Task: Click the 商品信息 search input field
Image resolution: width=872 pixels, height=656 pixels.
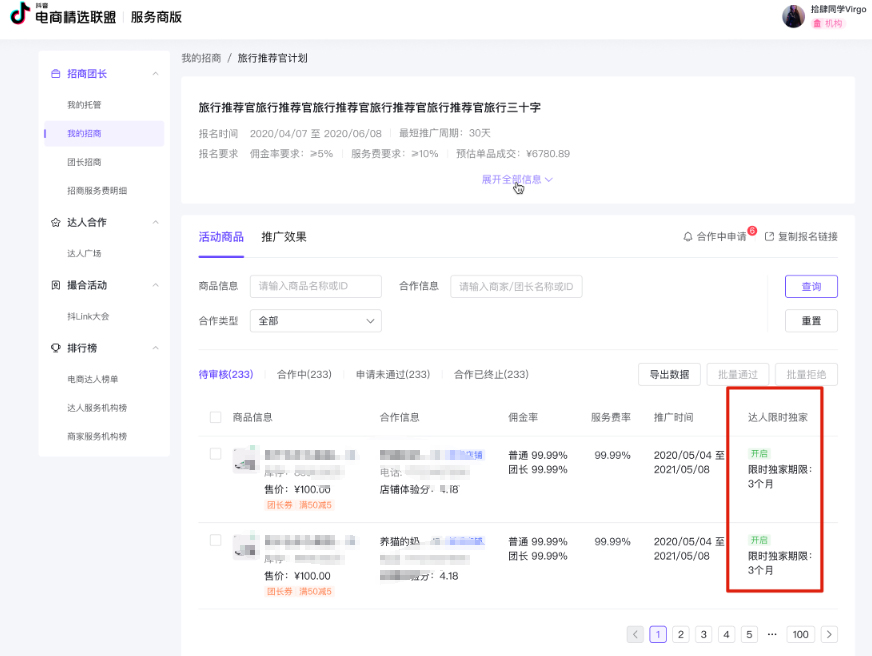Action: pyautogui.click(x=315, y=287)
